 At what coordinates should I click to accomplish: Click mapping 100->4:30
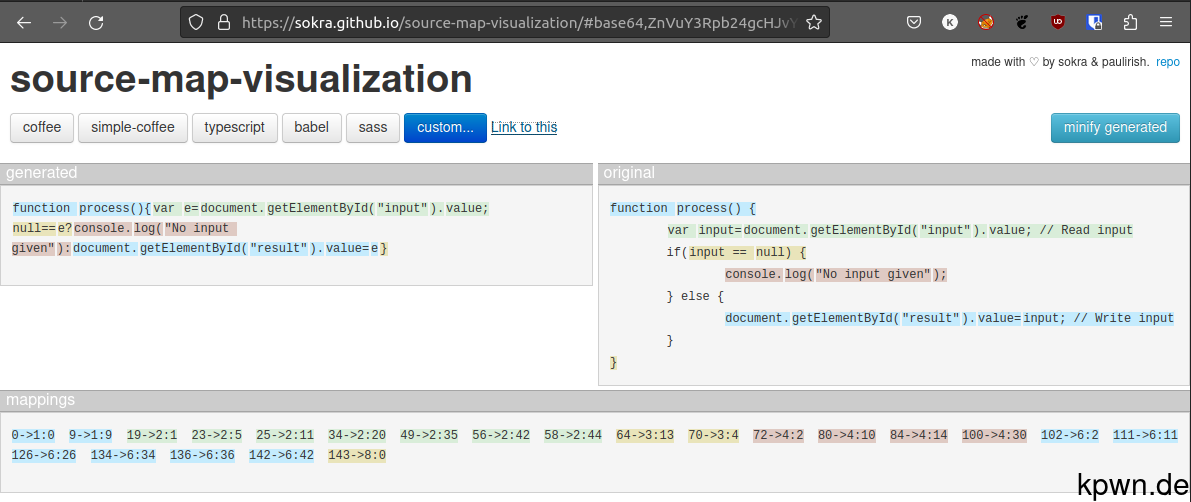994,435
